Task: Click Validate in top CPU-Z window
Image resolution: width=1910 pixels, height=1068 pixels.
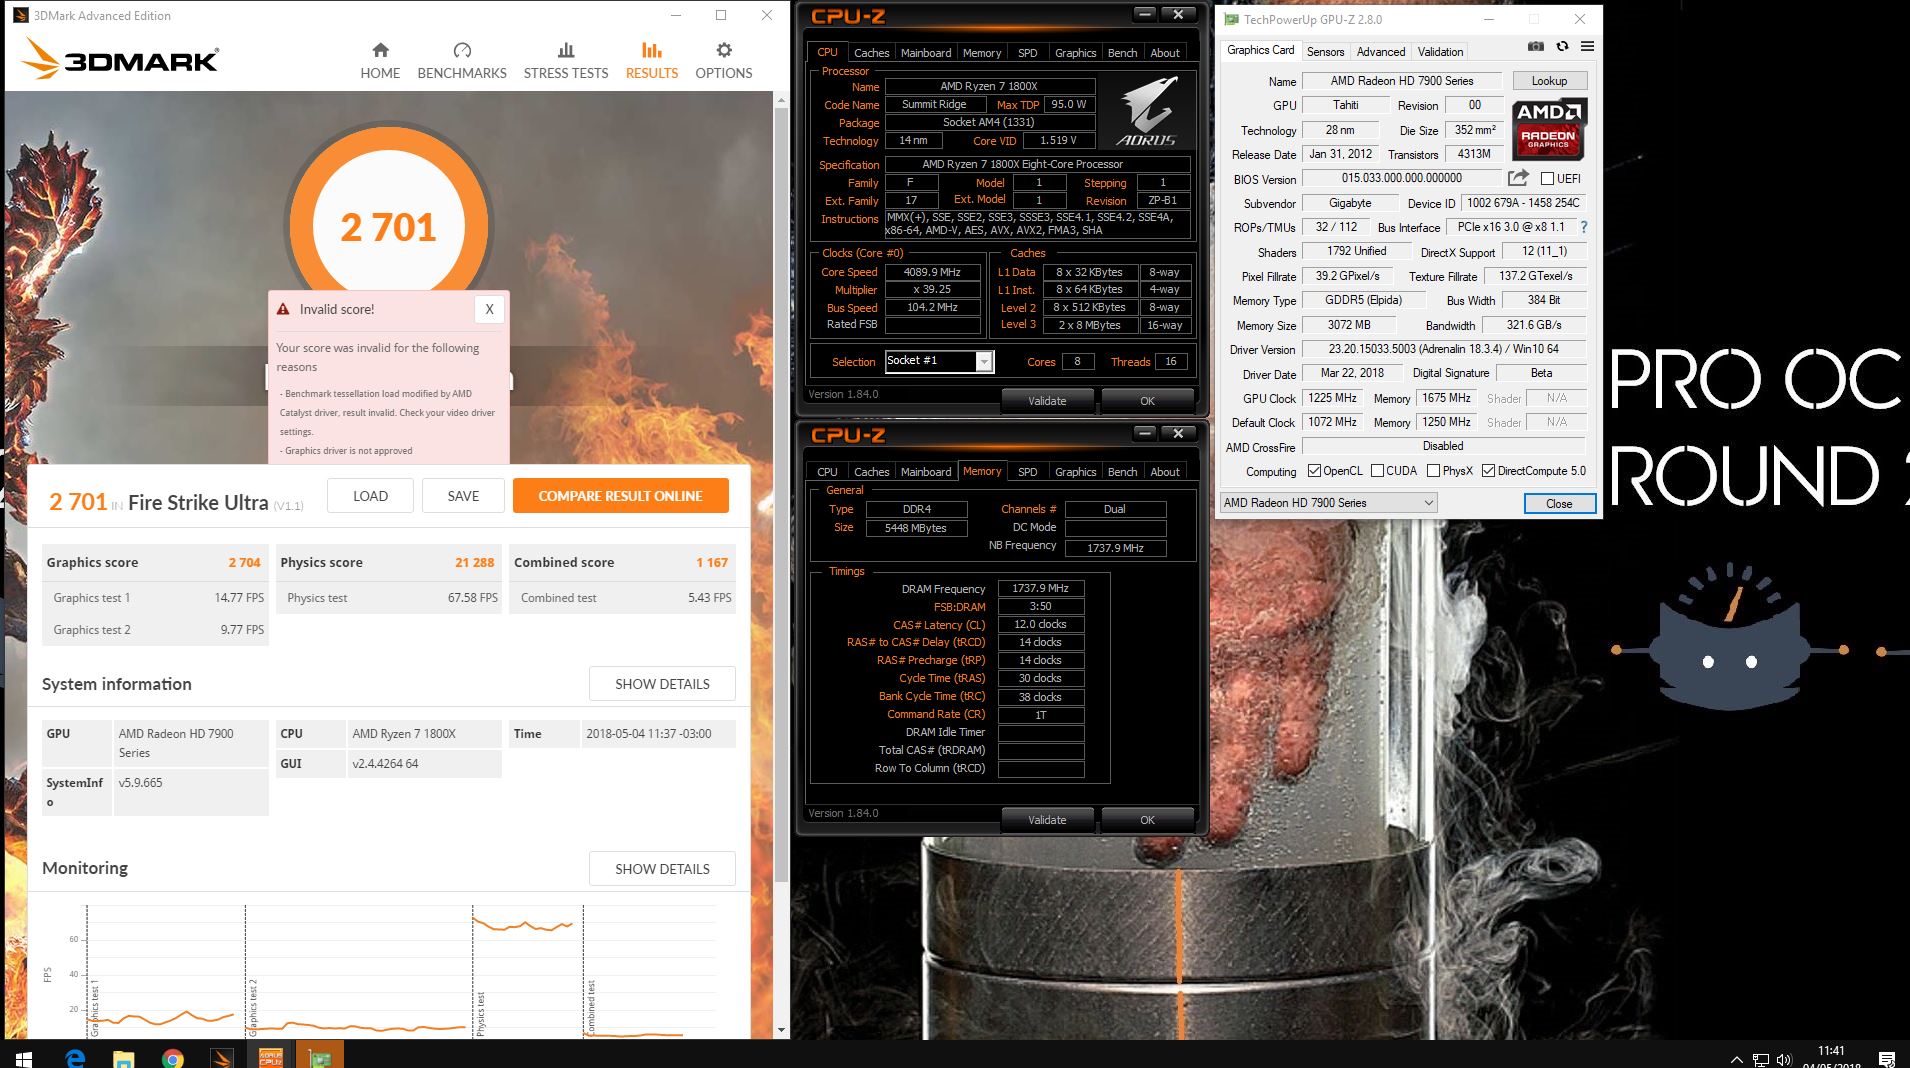Action: (x=1047, y=401)
